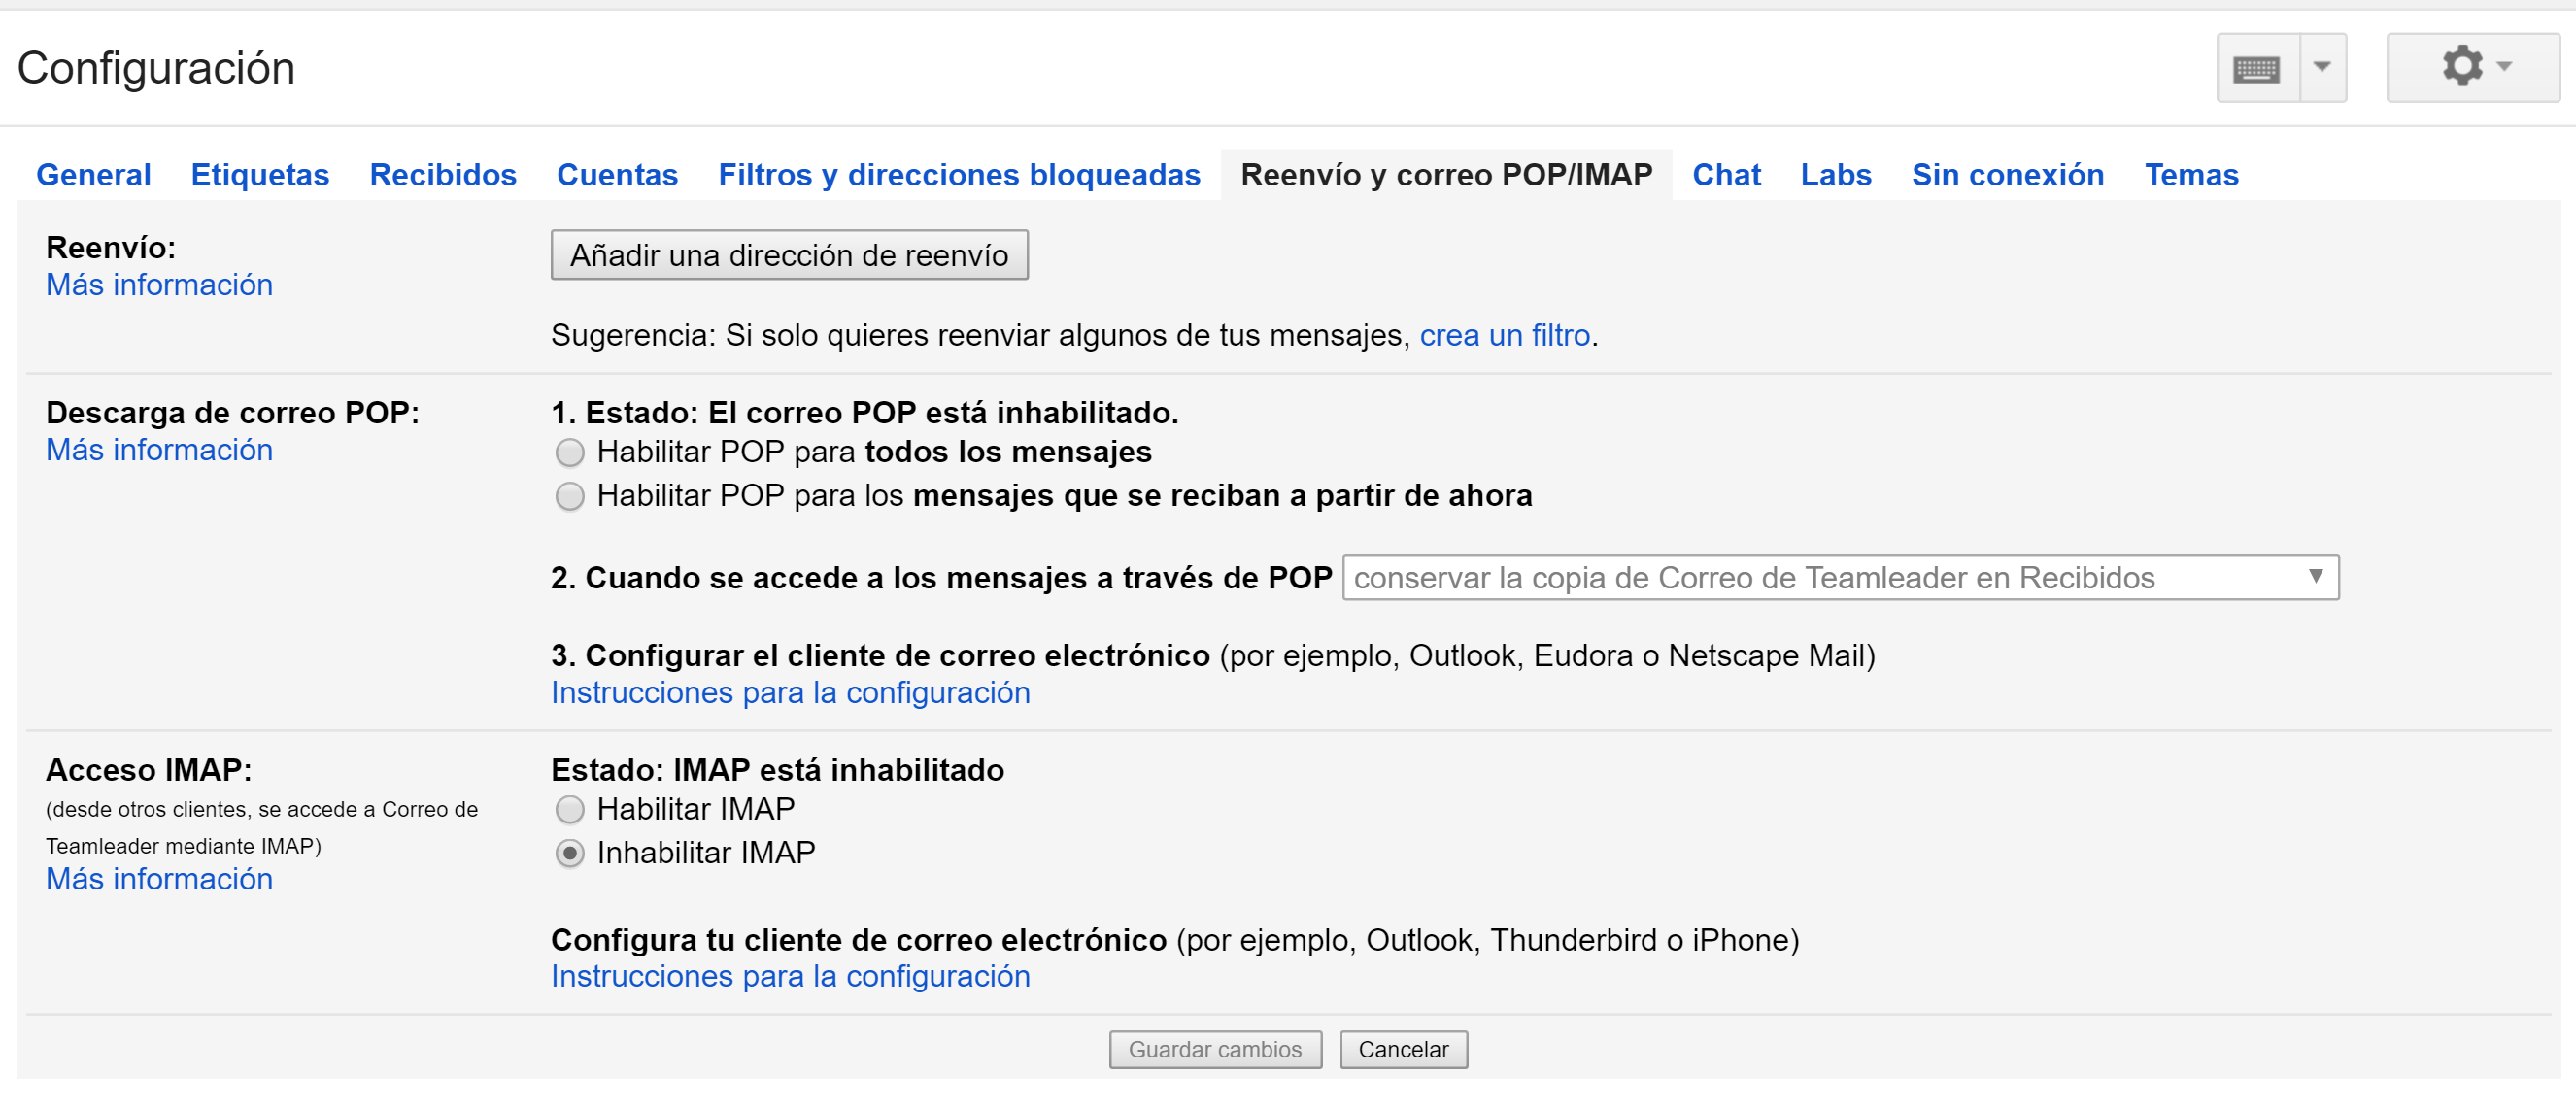
Task: Click the Guardar cambios button
Action: click(1215, 1049)
